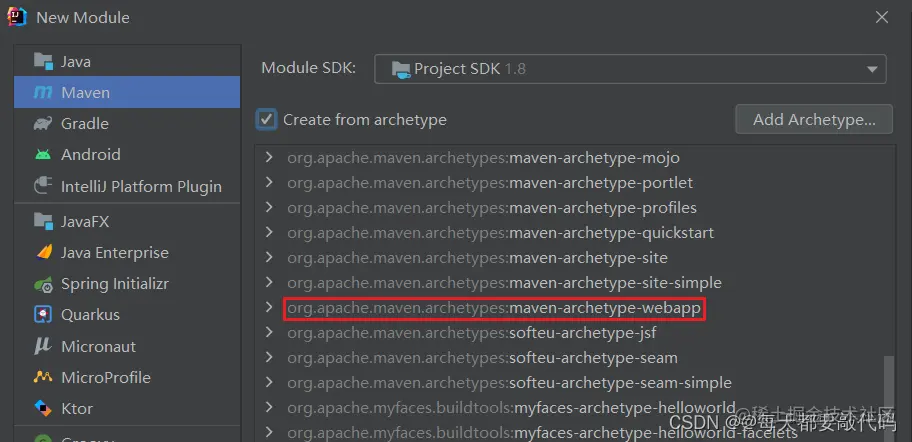Select maven-archetype-quickstart archetype
This screenshot has width=912, height=442.
point(500,233)
